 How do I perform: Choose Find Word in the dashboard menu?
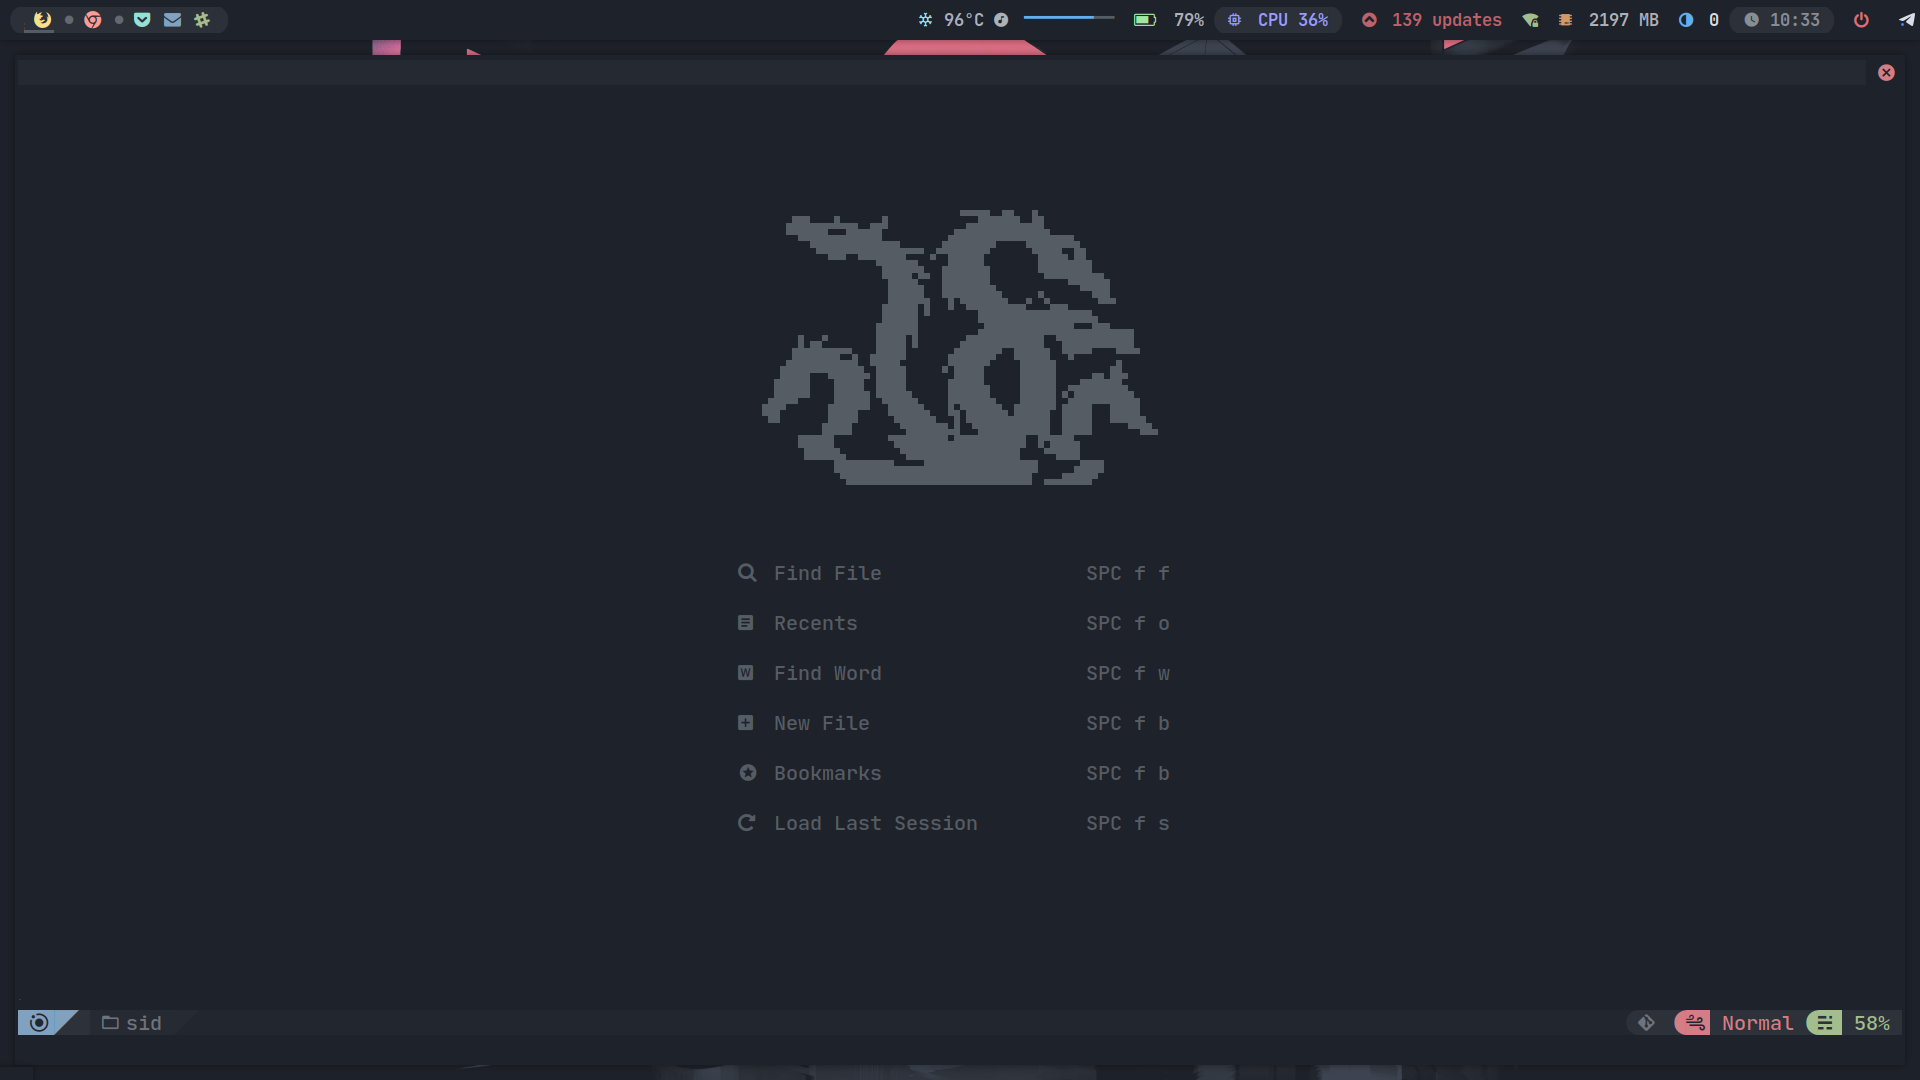(827, 673)
